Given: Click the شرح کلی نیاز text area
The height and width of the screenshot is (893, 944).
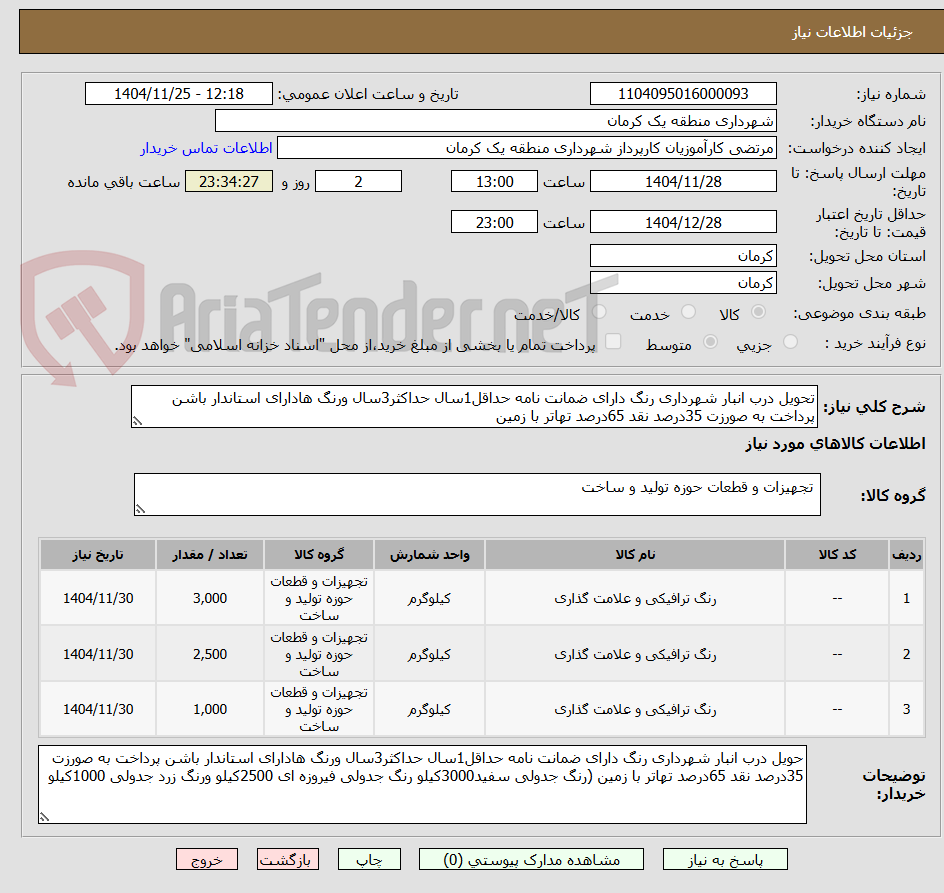Looking at the screenshot, I should pos(474,407).
